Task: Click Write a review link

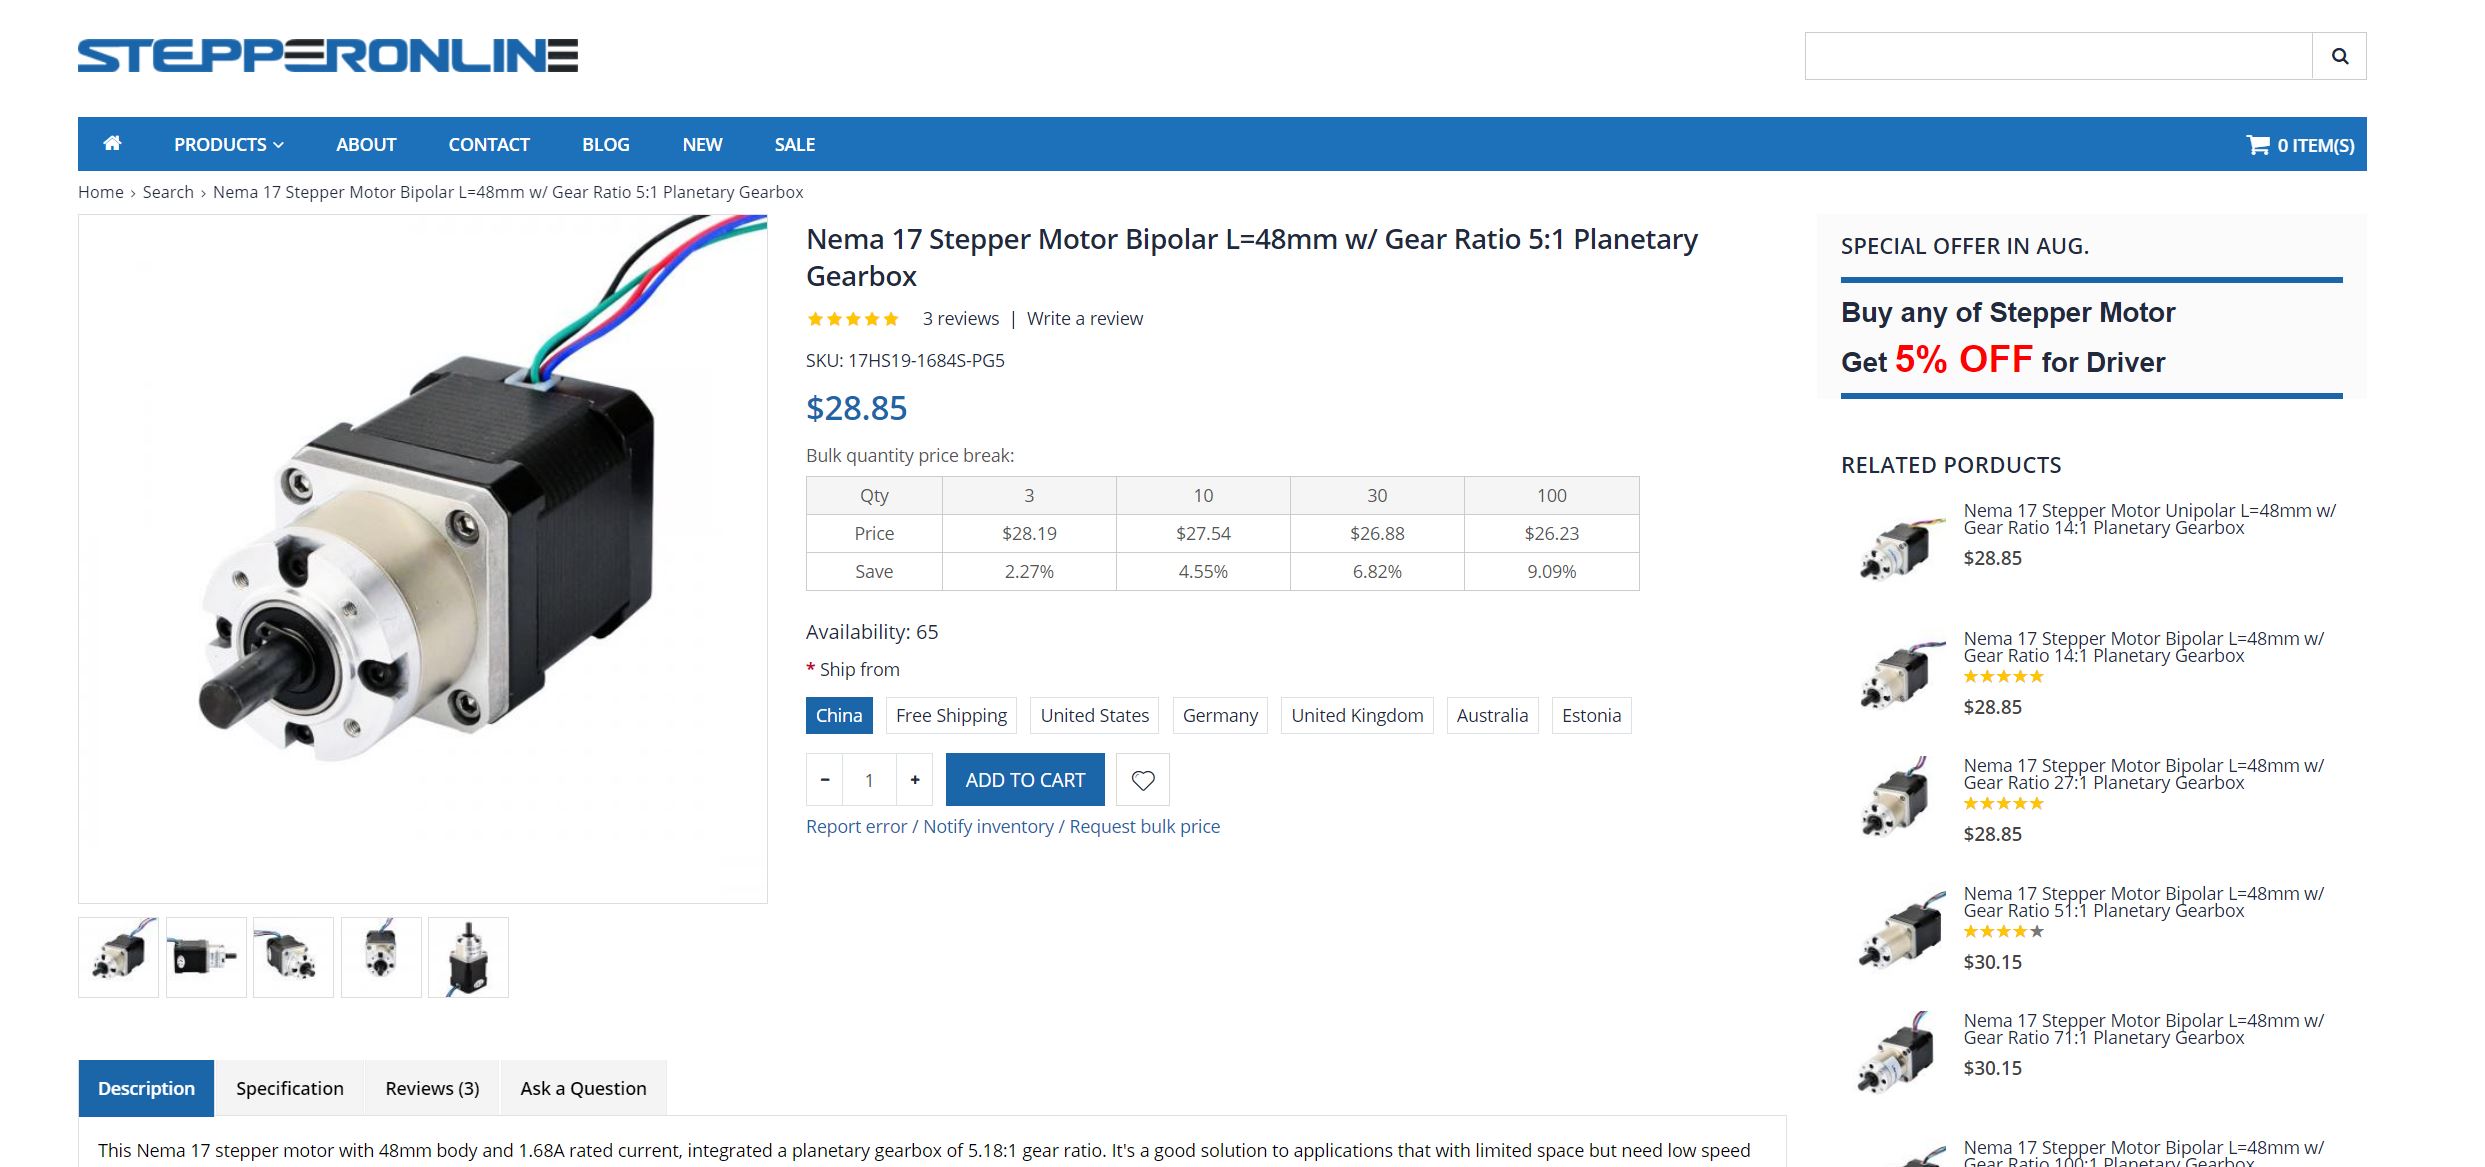Action: pyautogui.click(x=1084, y=319)
